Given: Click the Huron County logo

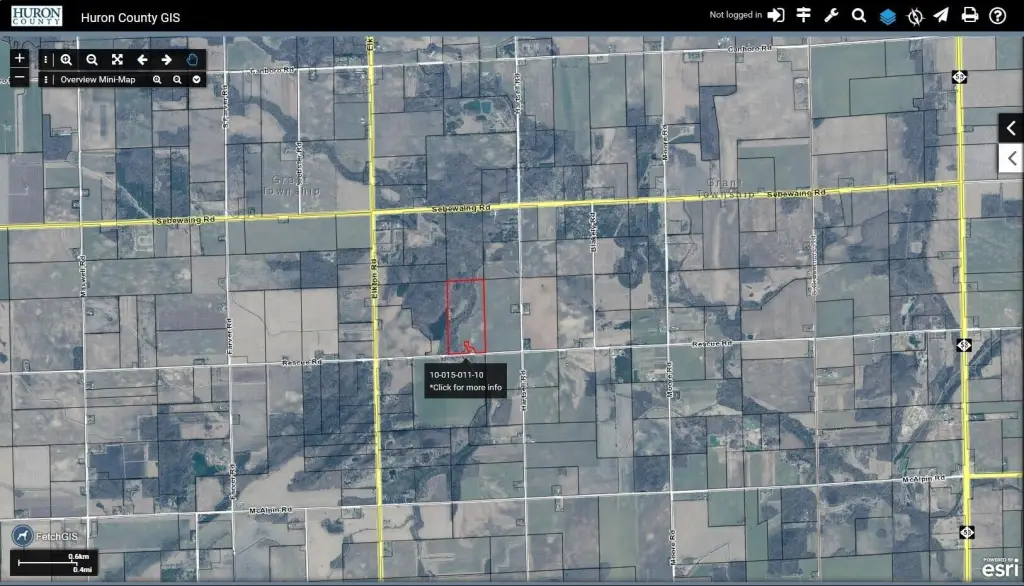Looking at the screenshot, I should coord(37,16).
